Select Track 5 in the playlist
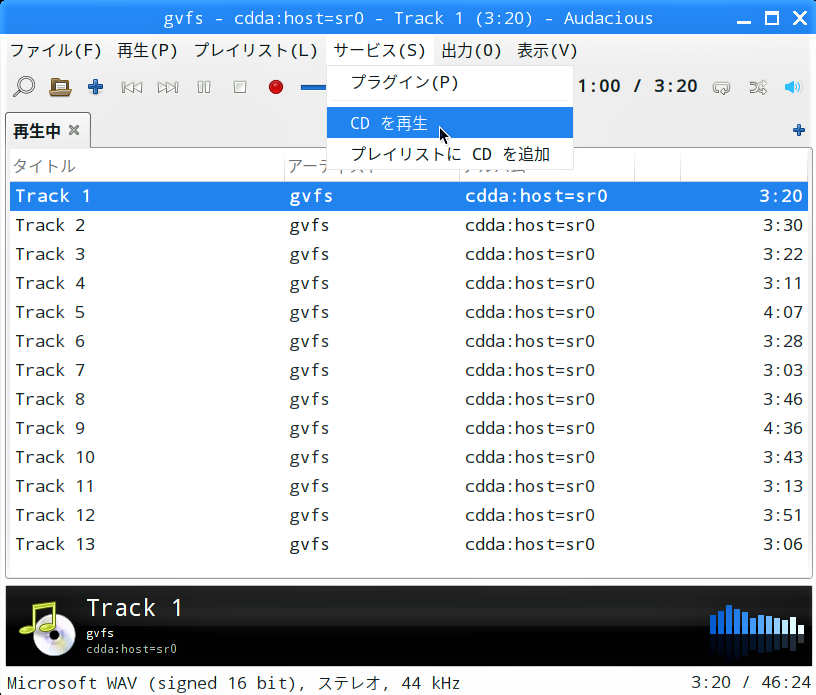Viewport: 816px width, 695px height. pyautogui.click(x=409, y=312)
